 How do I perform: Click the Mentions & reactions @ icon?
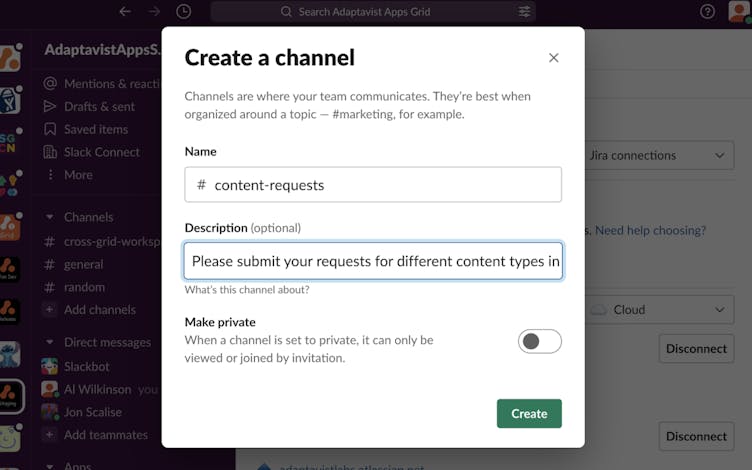50,83
